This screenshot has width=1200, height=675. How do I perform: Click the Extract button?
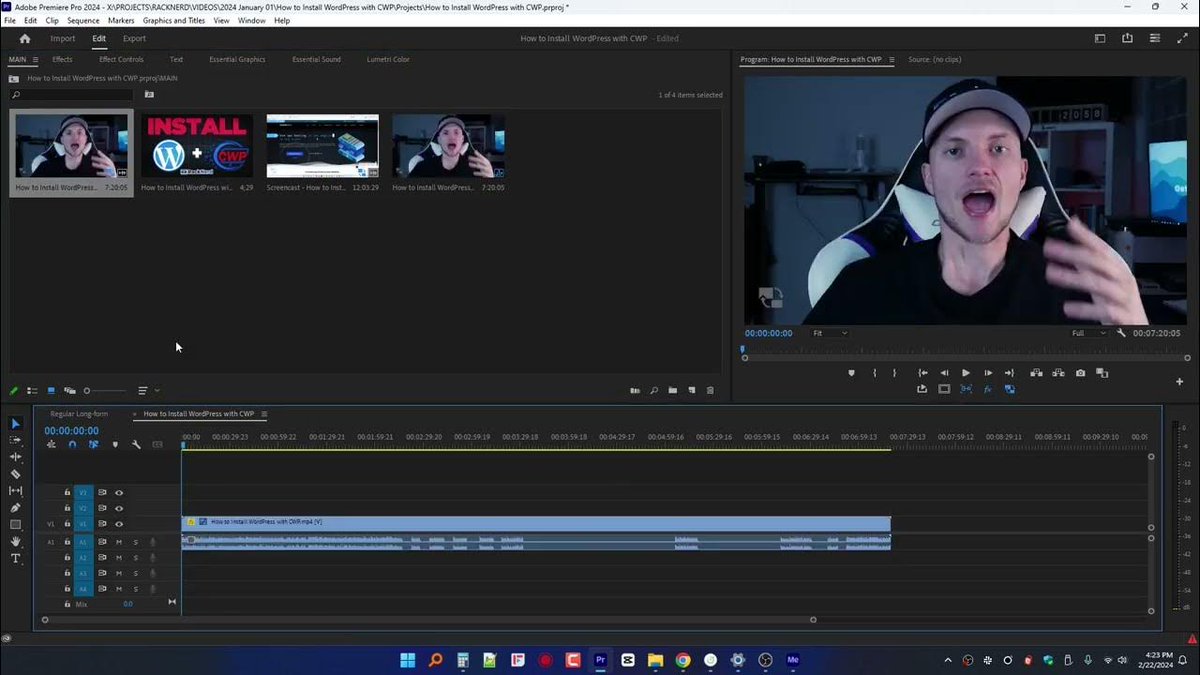1058,373
